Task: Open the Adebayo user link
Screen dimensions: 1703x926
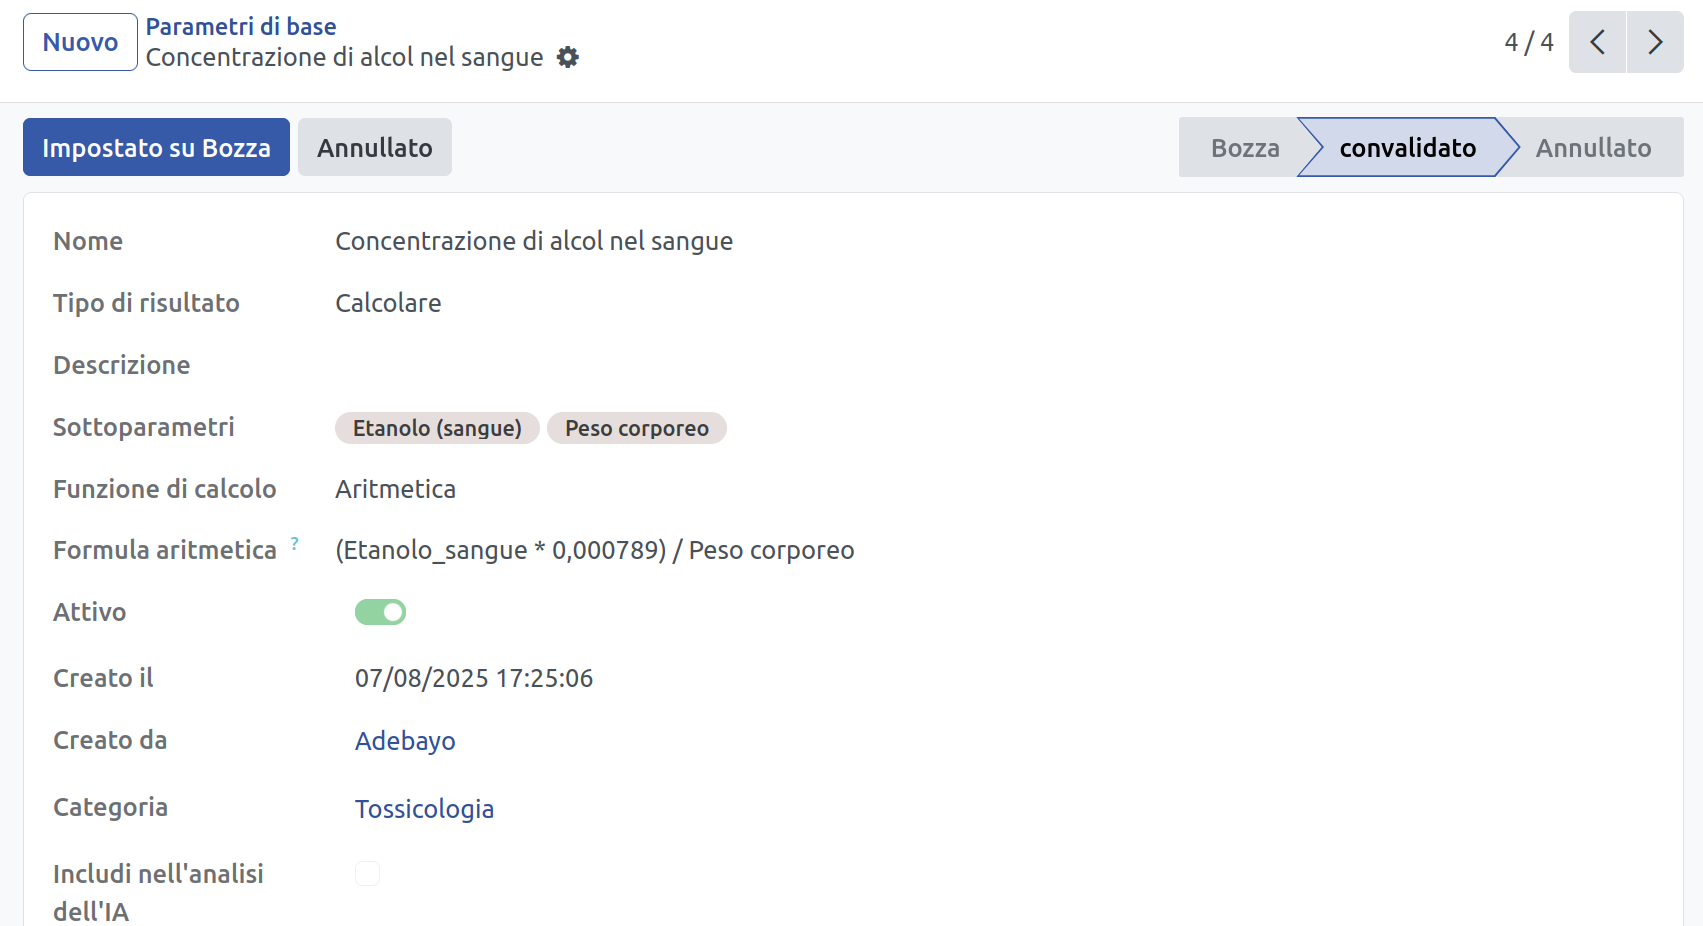Action: pyautogui.click(x=405, y=741)
